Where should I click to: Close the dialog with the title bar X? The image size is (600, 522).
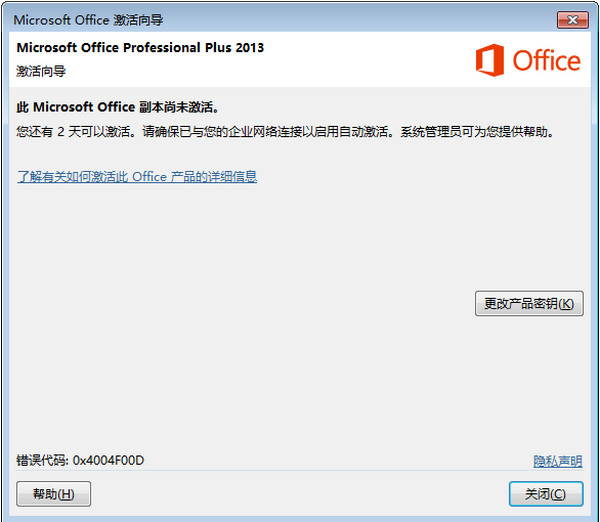point(572,20)
